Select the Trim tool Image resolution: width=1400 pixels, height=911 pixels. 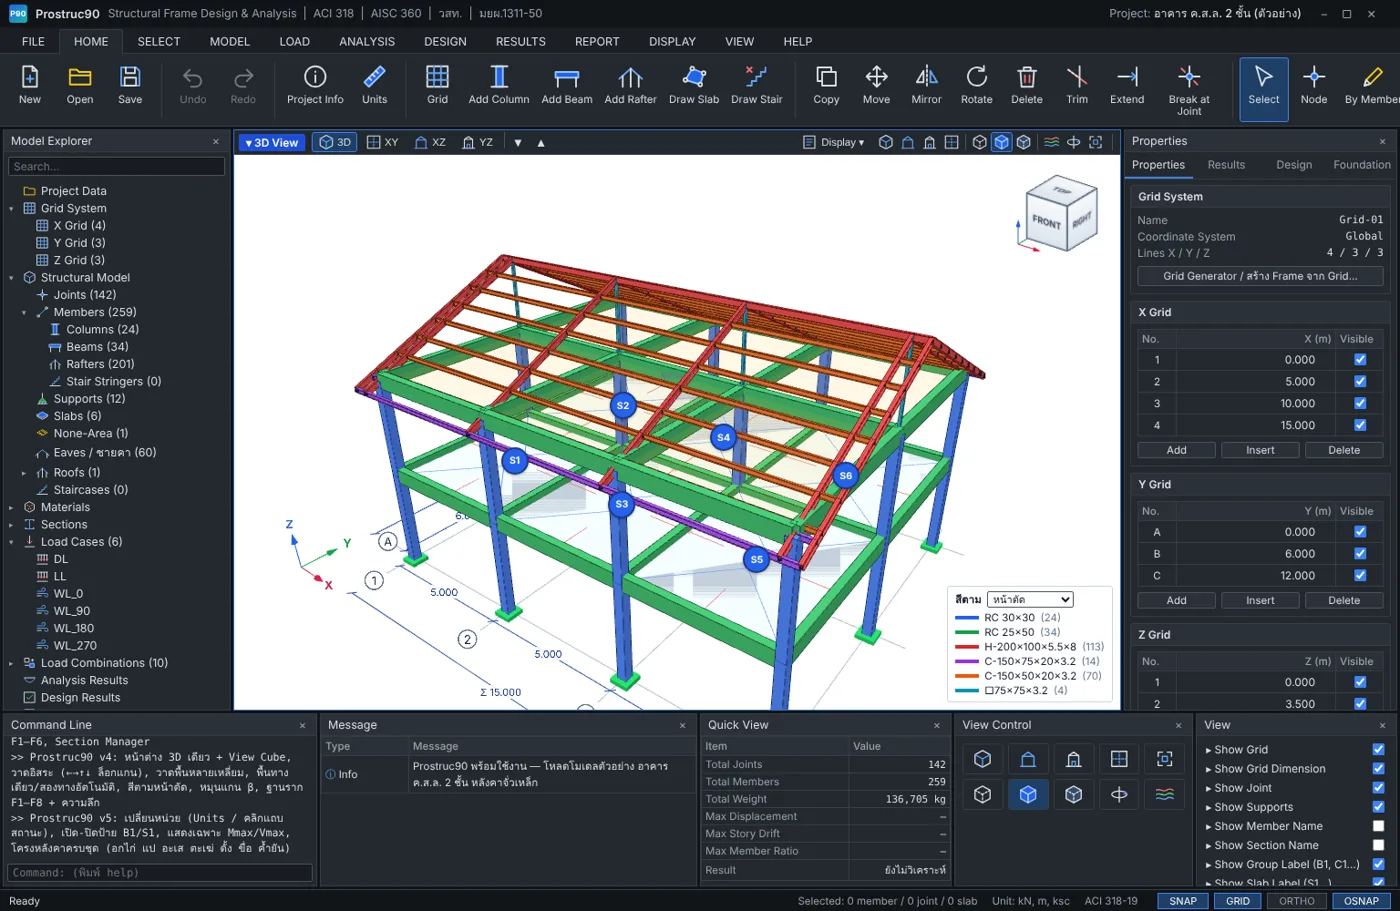[1077, 85]
